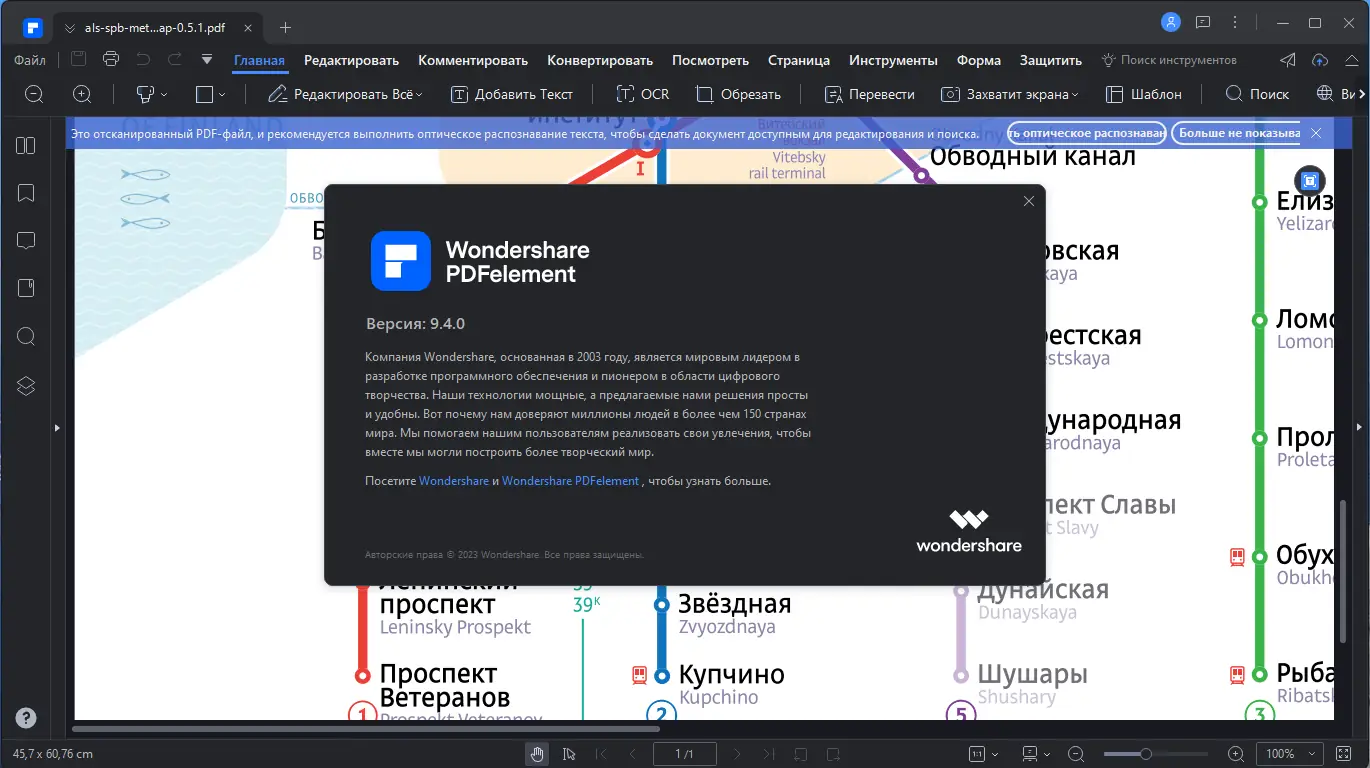Screen dimensions: 1370x768
Task: Open the Файл menu
Action: pos(30,60)
